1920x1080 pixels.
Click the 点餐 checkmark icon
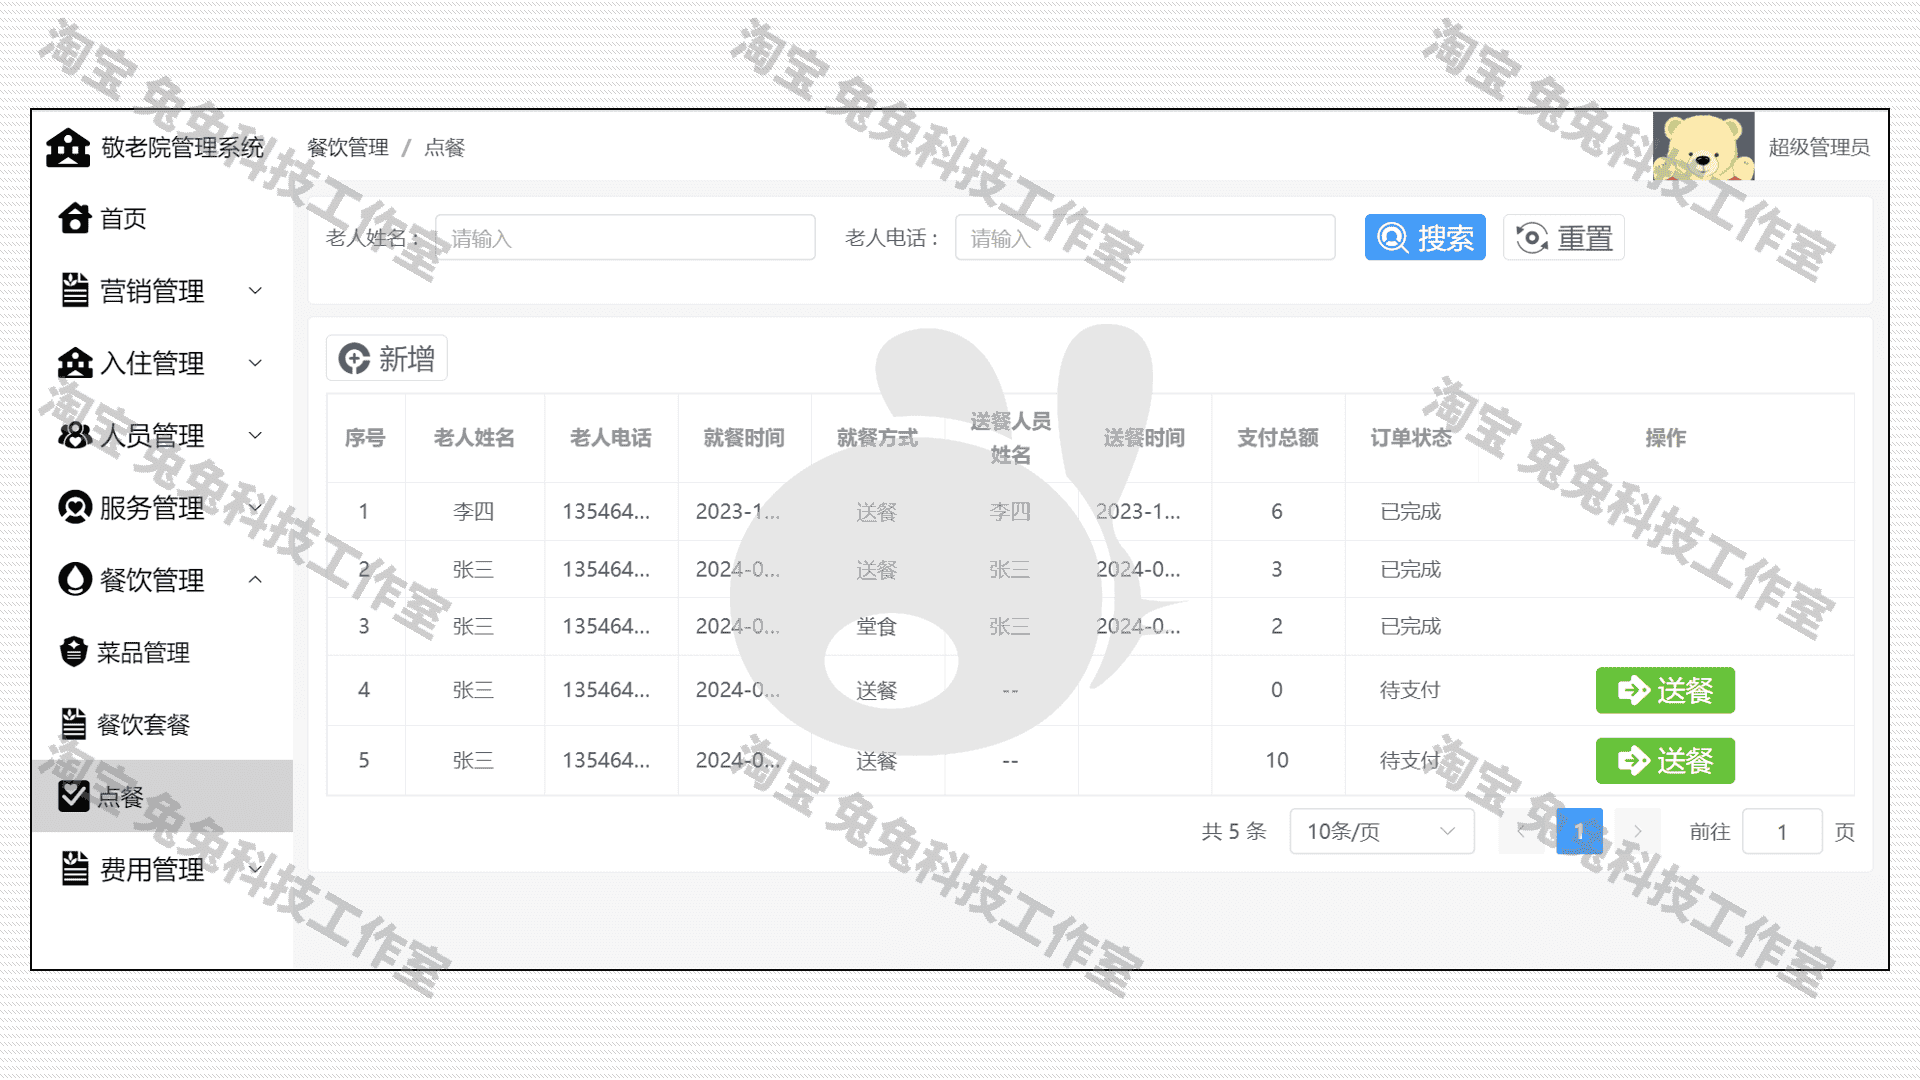pyautogui.click(x=74, y=796)
